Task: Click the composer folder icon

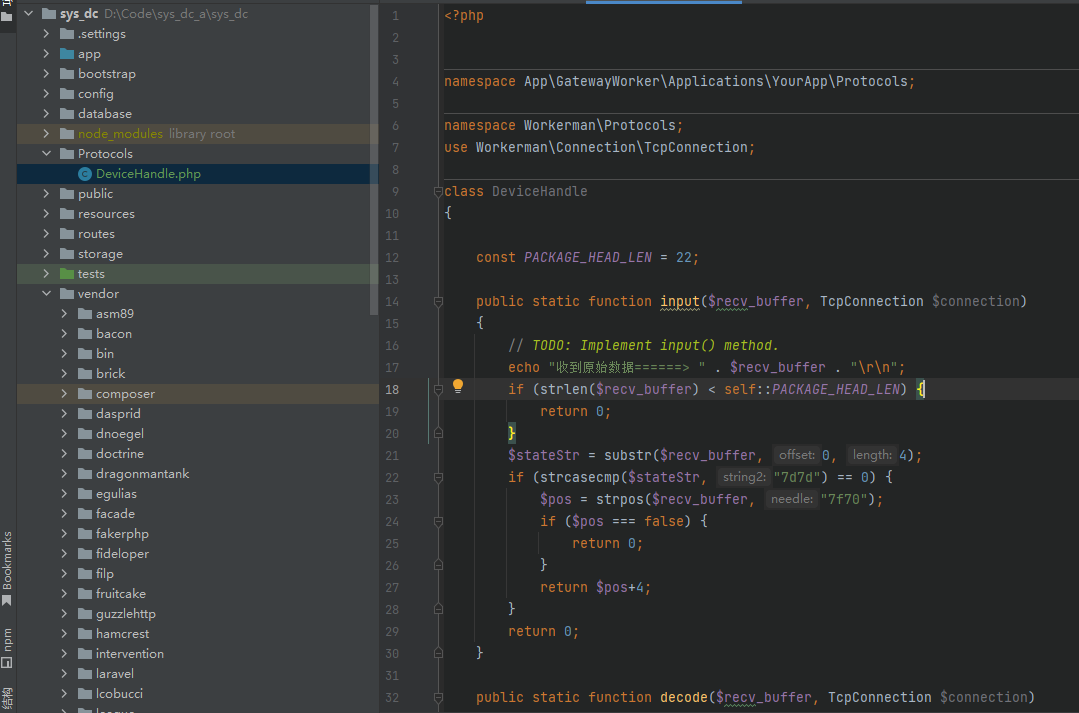Action: click(x=85, y=393)
